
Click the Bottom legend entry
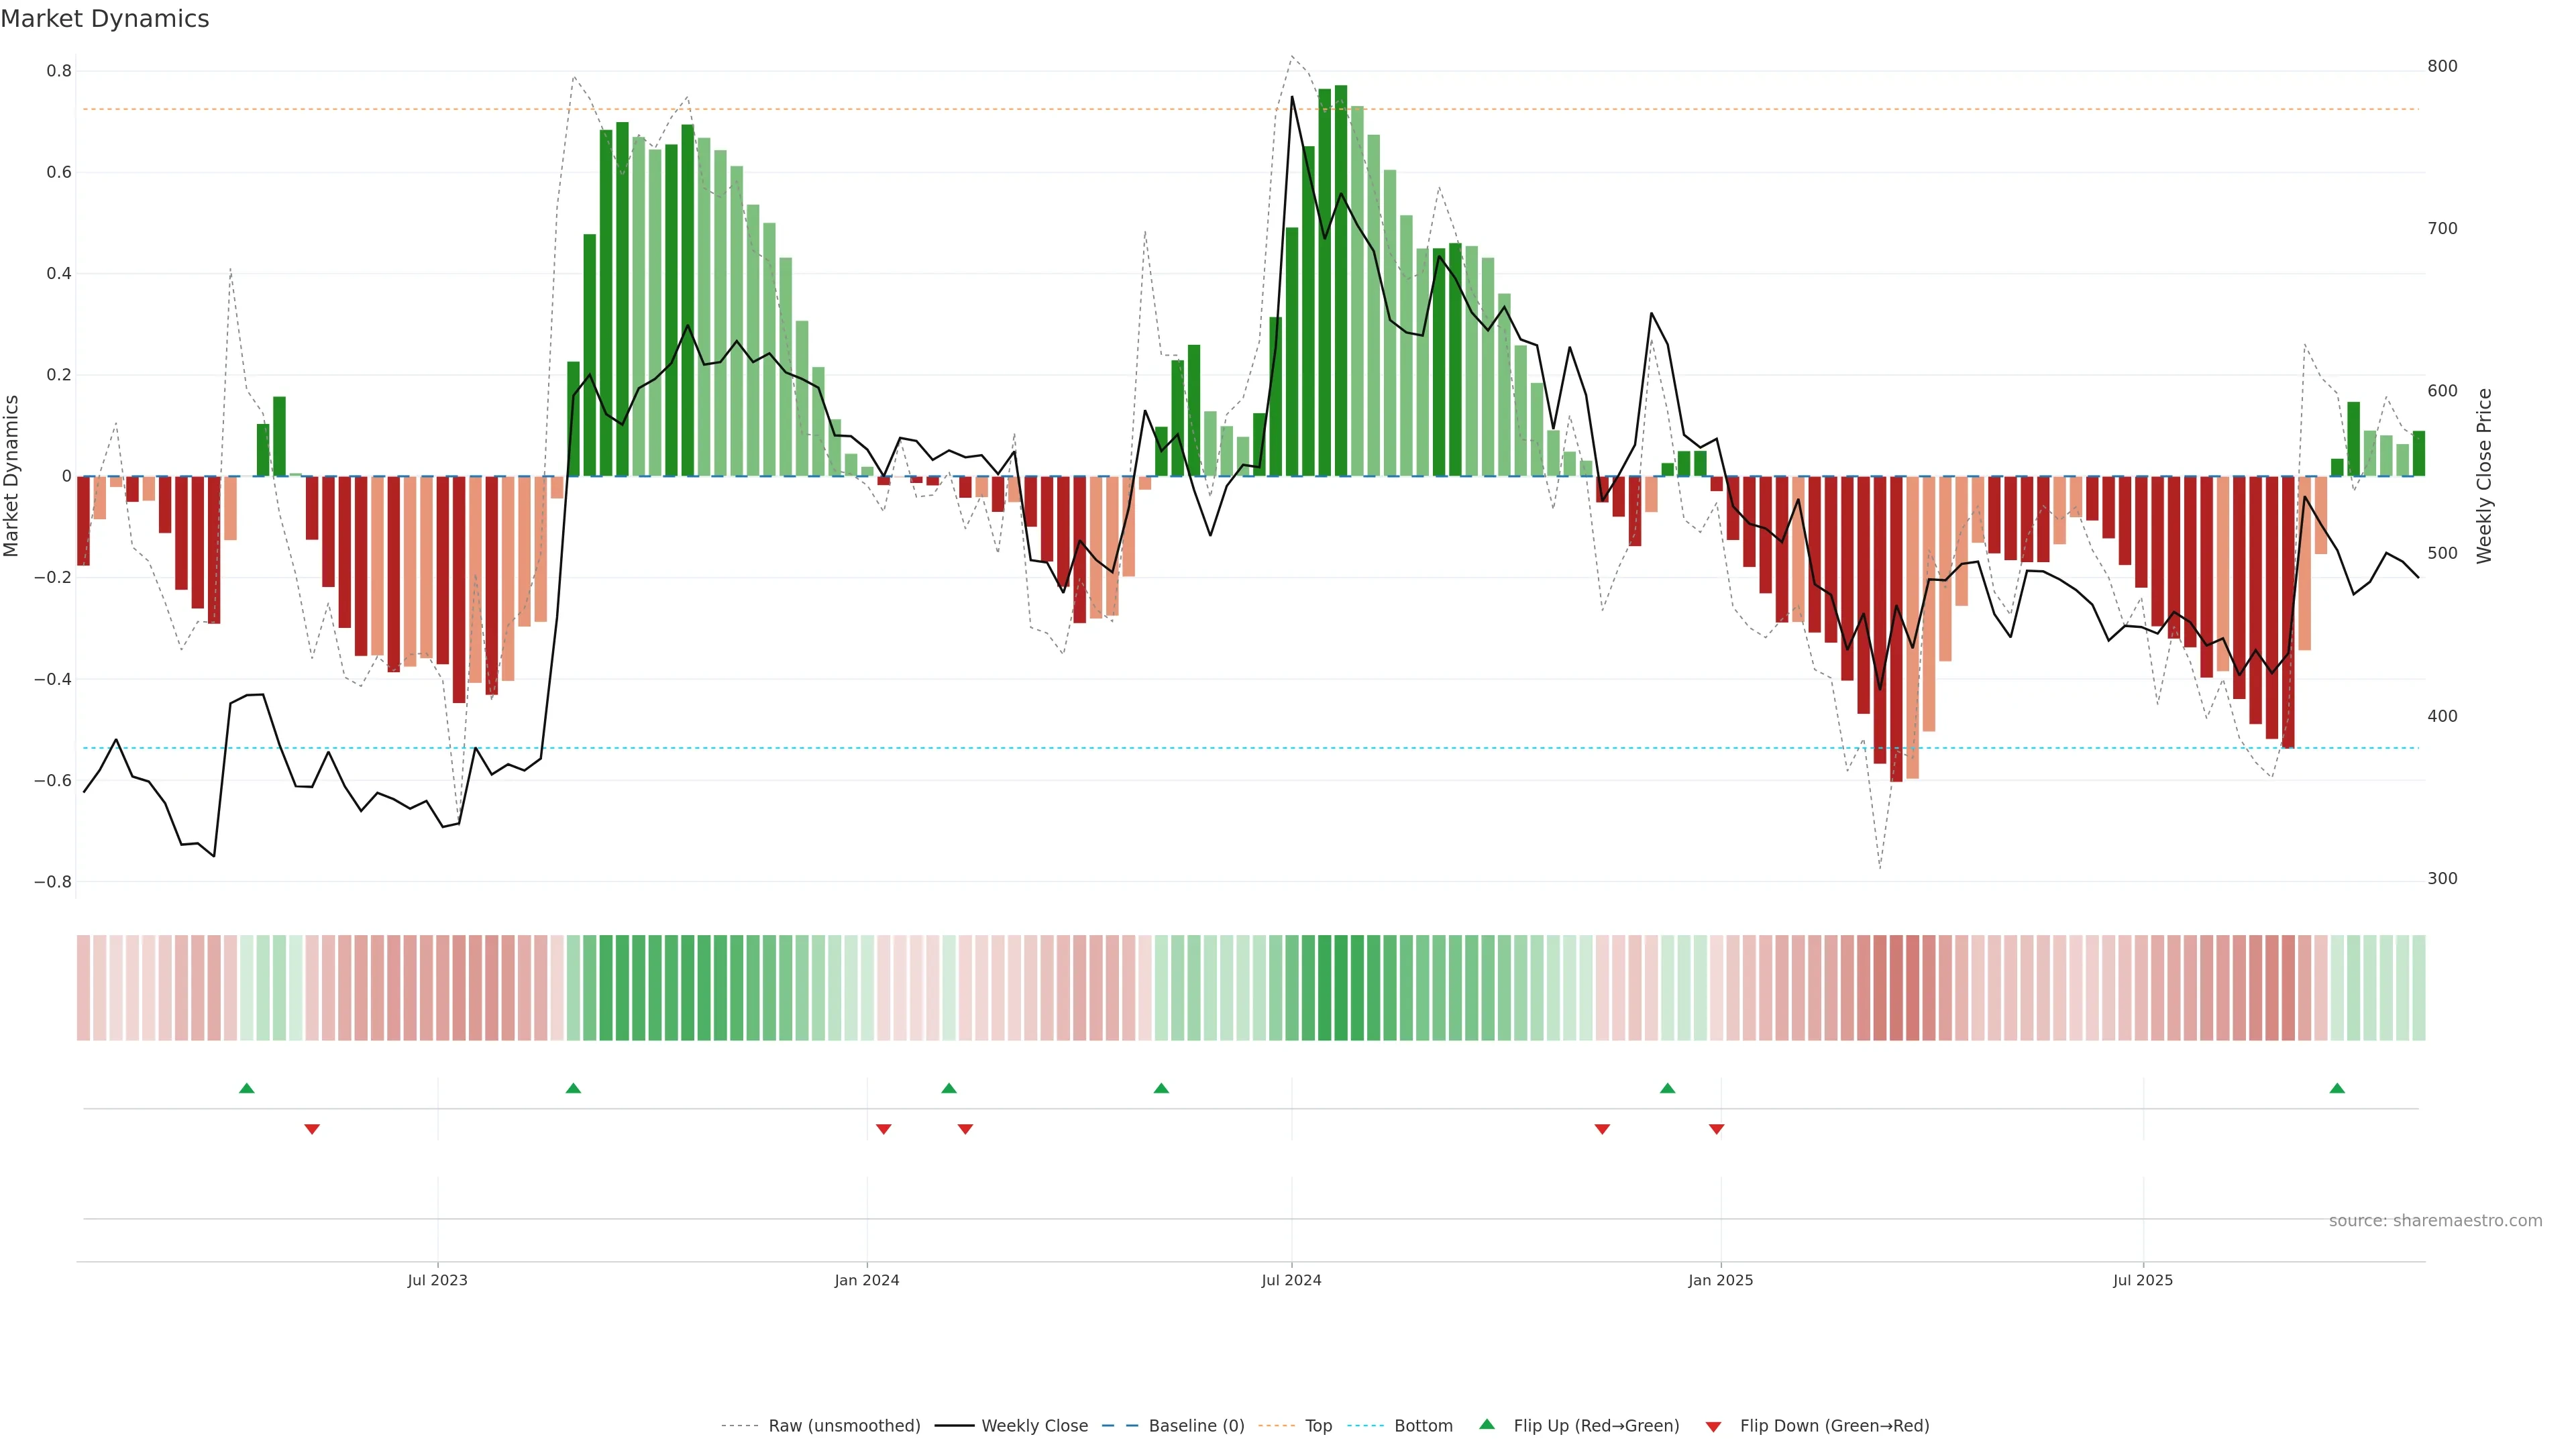(x=1423, y=1426)
